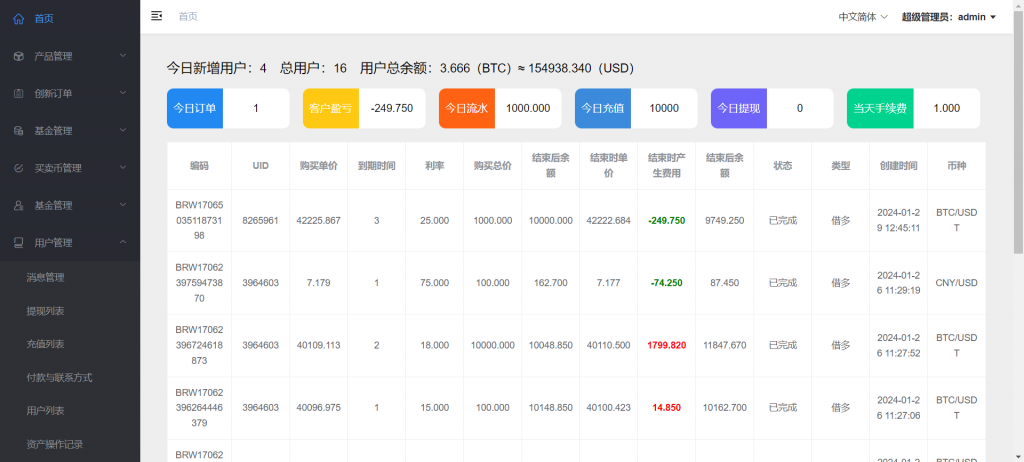Click the 首页 breadcrumb in the top bar
1024x462 pixels.
[188, 17]
